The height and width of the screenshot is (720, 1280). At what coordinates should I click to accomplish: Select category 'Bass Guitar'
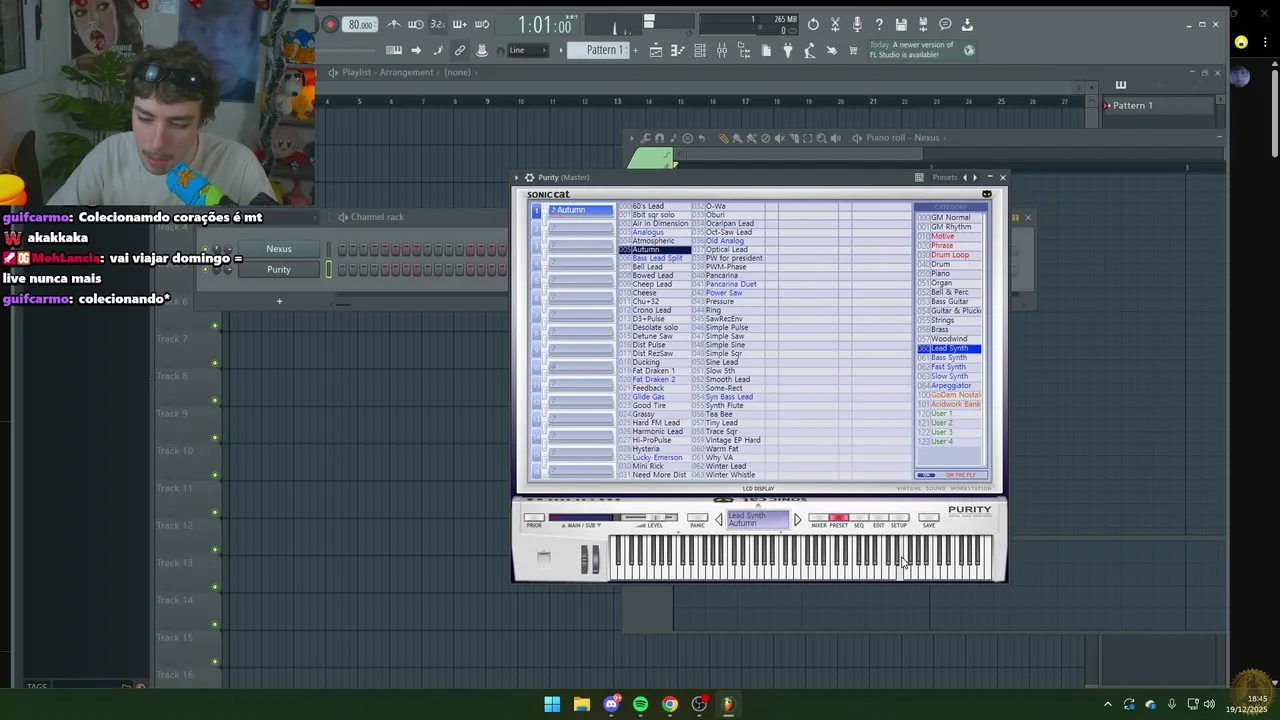point(950,301)
